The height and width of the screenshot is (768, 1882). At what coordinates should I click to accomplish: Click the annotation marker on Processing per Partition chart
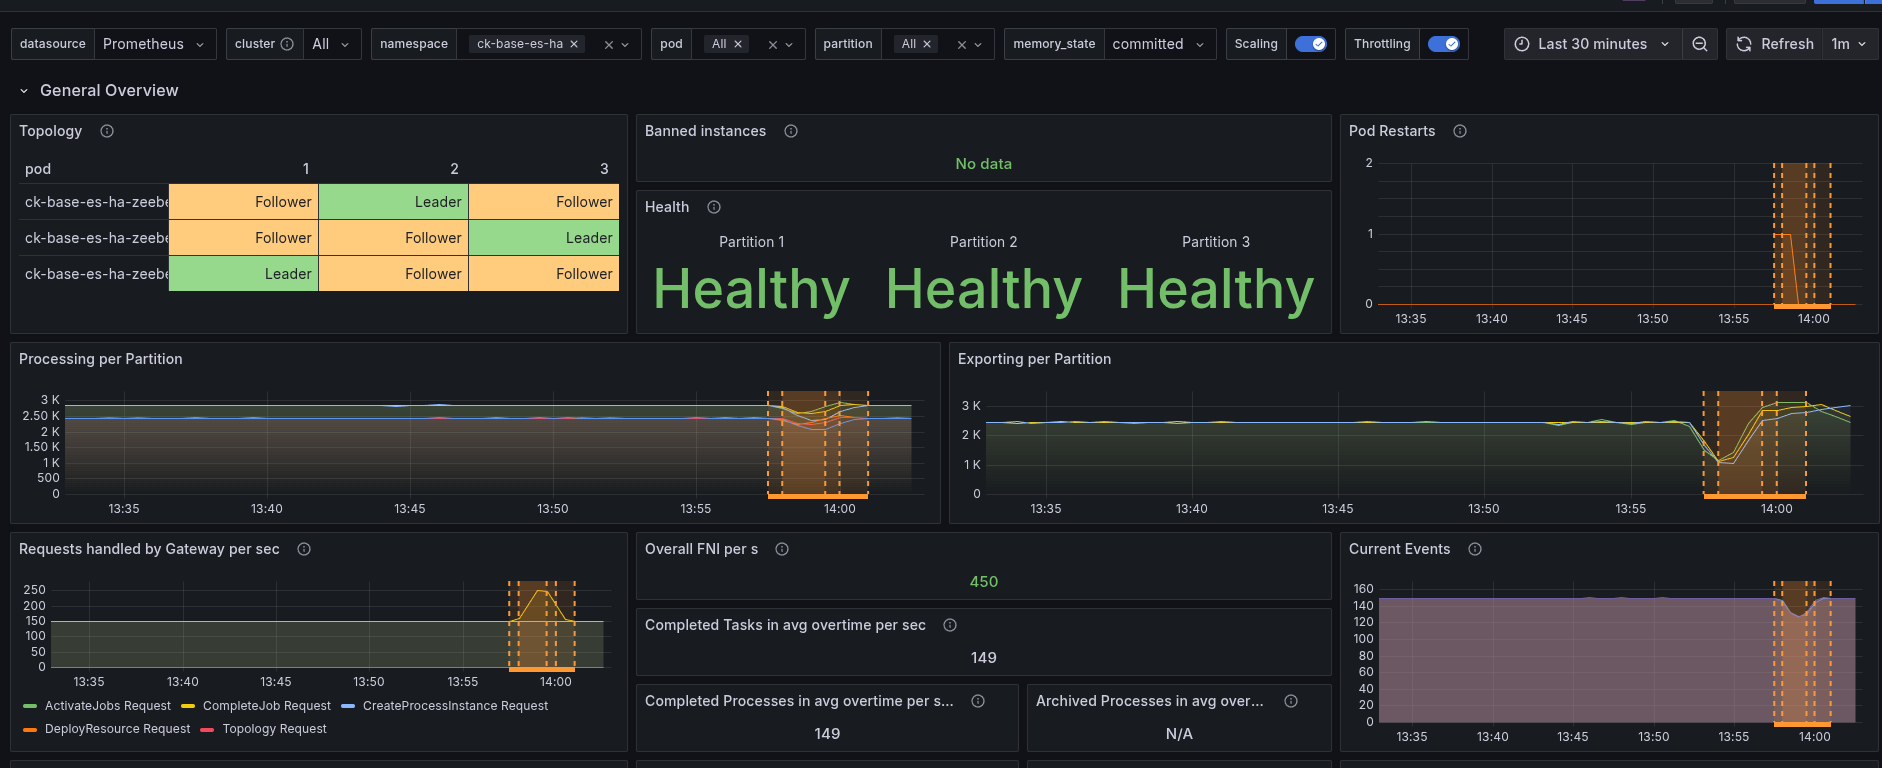[x=818, y=495]
